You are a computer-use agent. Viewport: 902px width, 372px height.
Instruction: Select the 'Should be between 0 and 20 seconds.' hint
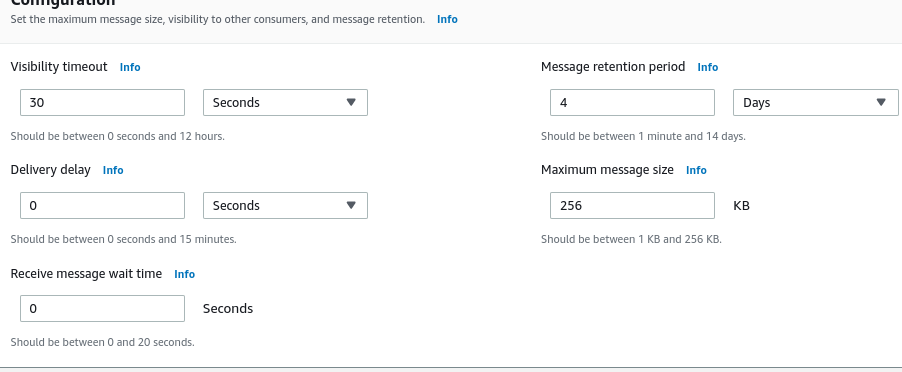coord(102,342)
